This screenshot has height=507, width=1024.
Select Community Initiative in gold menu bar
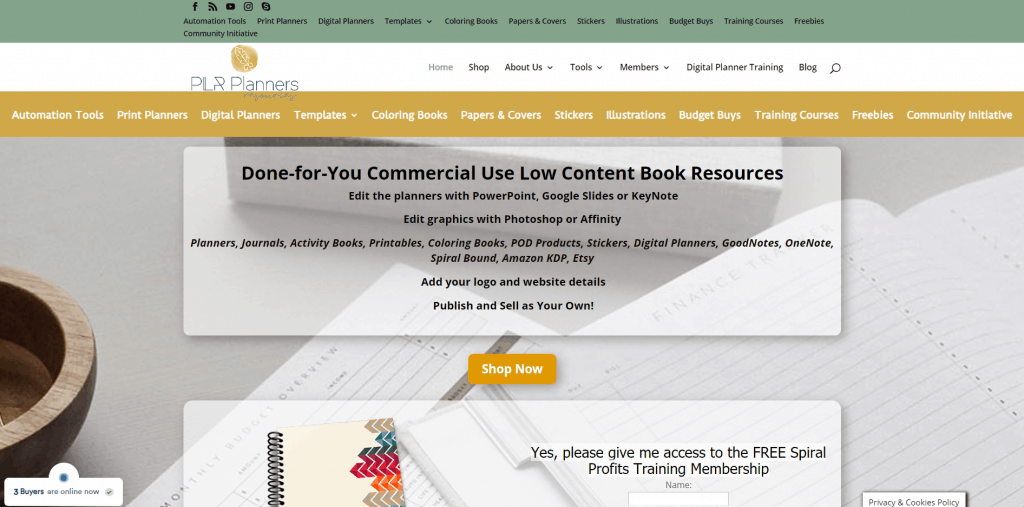point(959,115)
